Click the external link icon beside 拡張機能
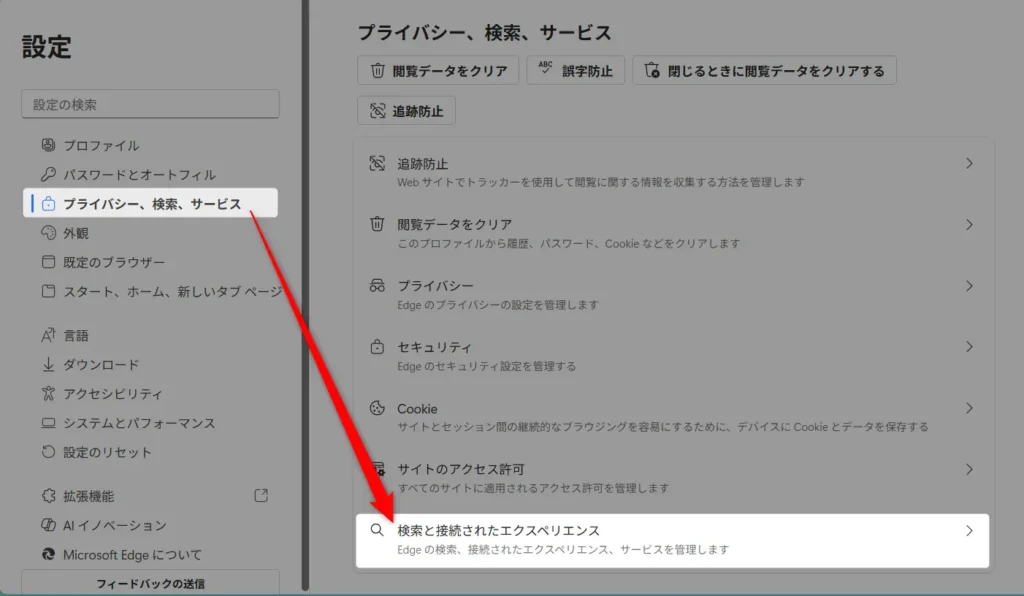1024x596 pixels. coord(261,495)
